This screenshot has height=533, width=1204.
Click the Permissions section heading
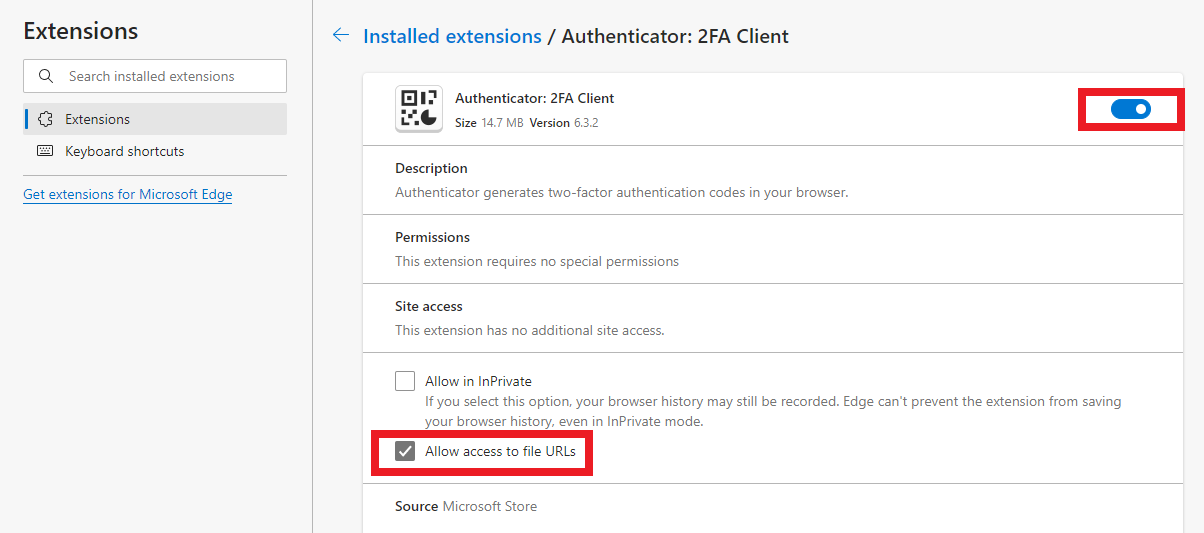(x=432, y=237)
